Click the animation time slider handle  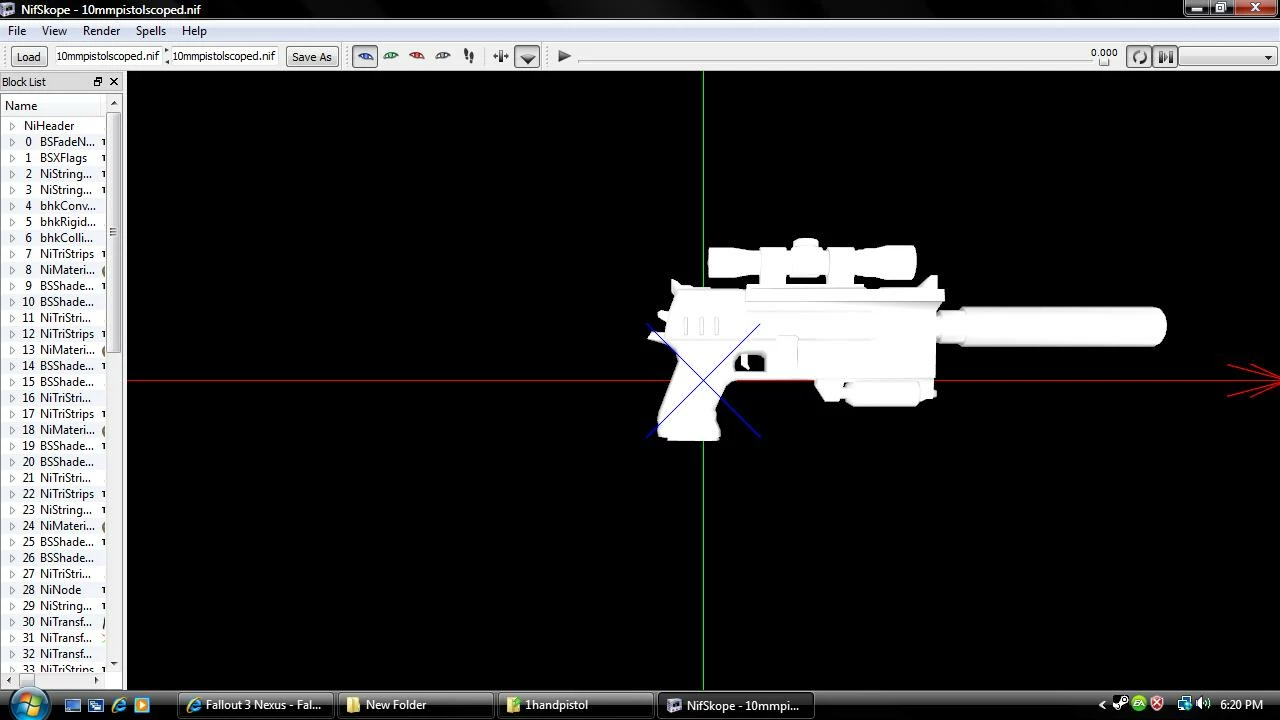tap(1104, 62)
